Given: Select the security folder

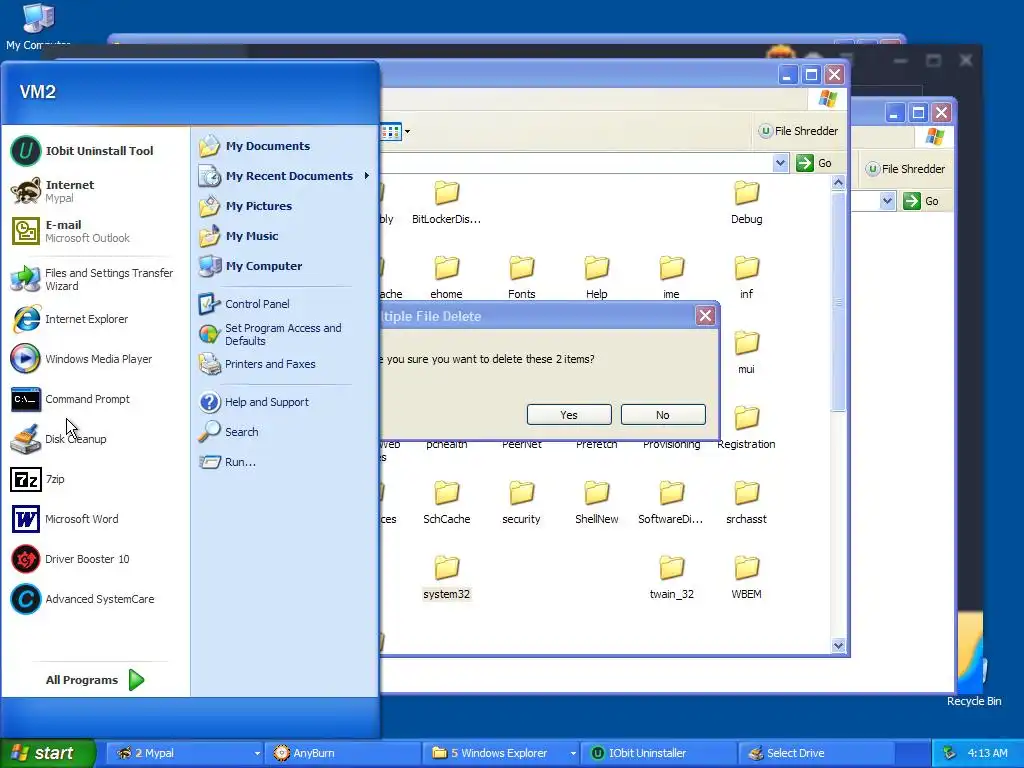Looking at the screenshot, I should point(522,503).
